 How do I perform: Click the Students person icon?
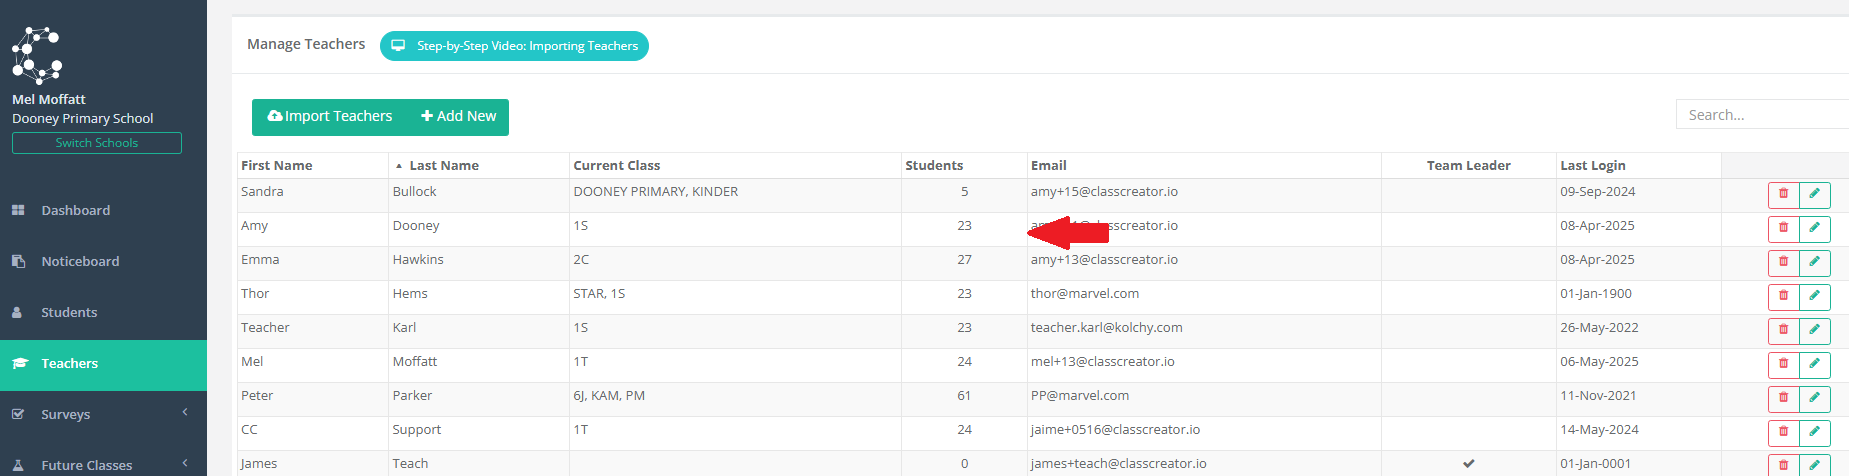click(x=17, y=312)
